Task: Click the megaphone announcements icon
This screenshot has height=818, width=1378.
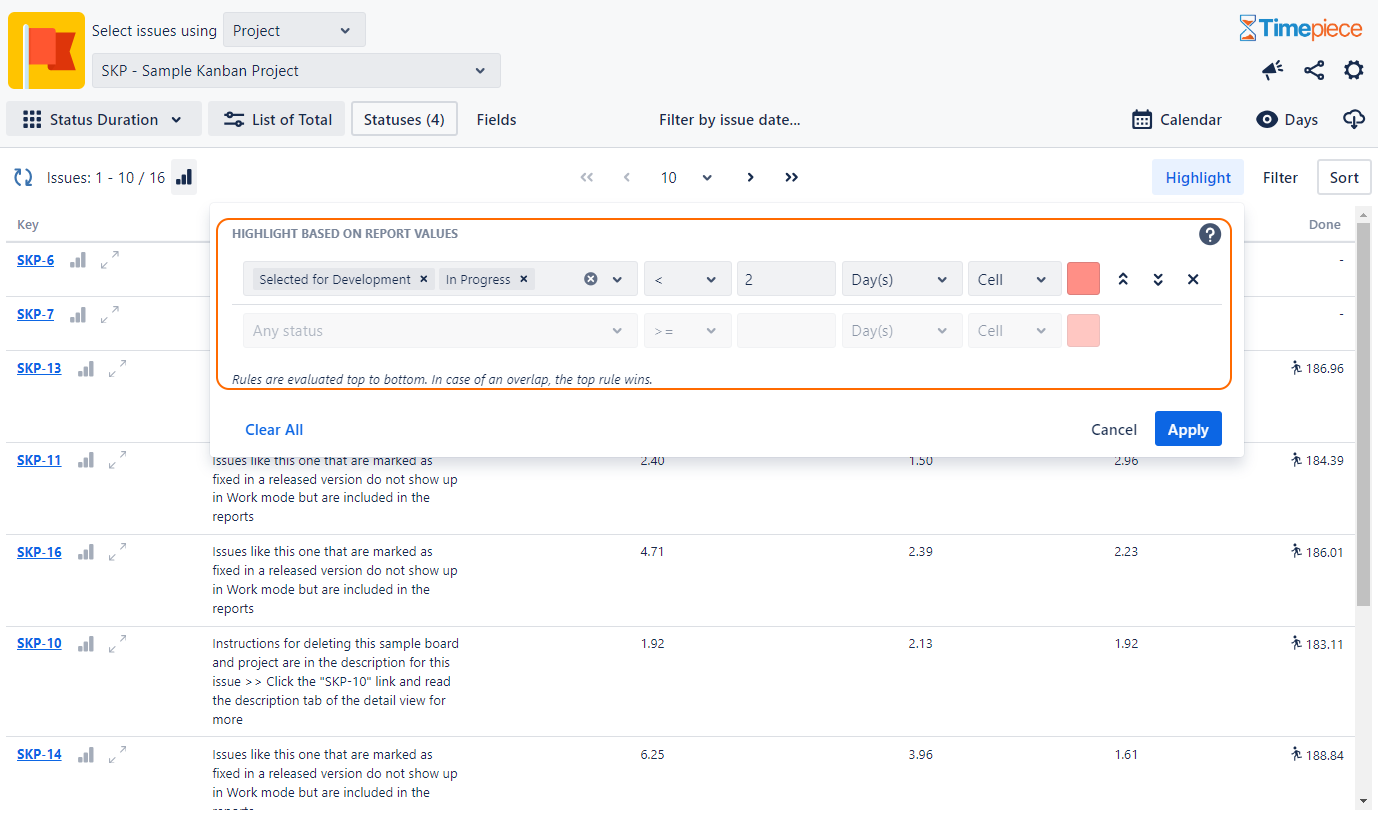Action: (x=1272, y=70)
